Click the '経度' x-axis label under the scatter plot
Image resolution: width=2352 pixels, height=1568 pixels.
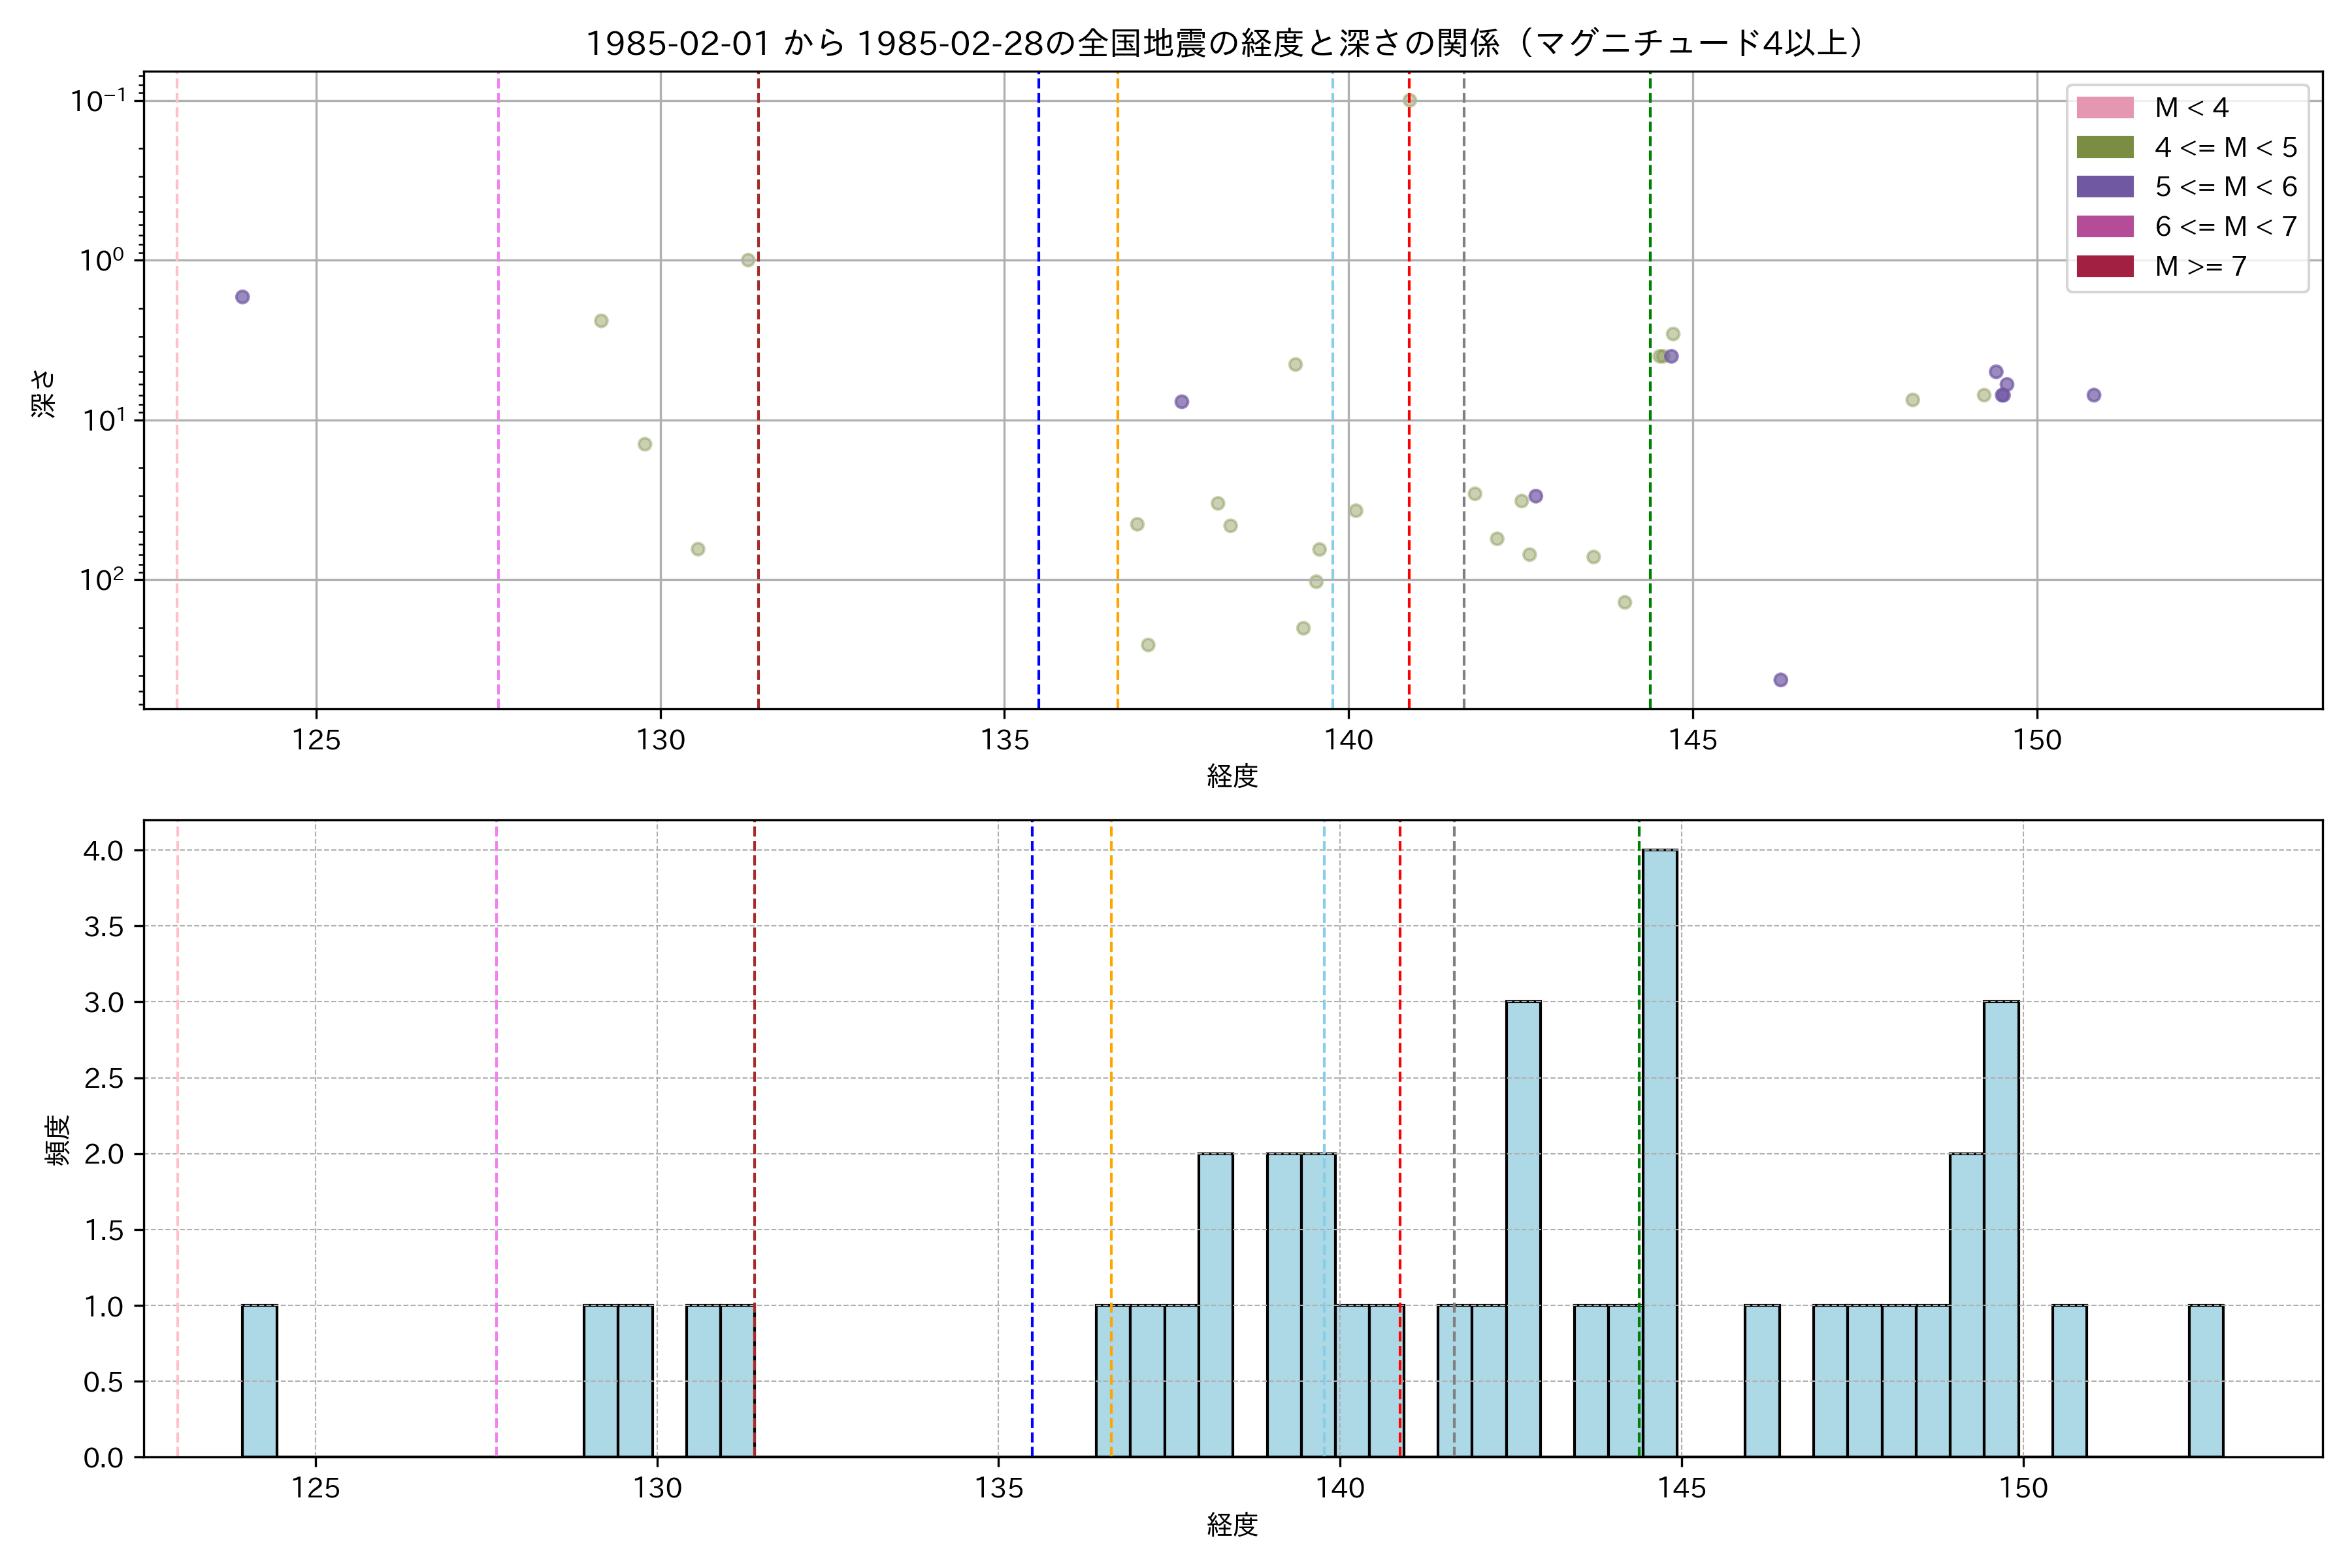(1232, 776)
